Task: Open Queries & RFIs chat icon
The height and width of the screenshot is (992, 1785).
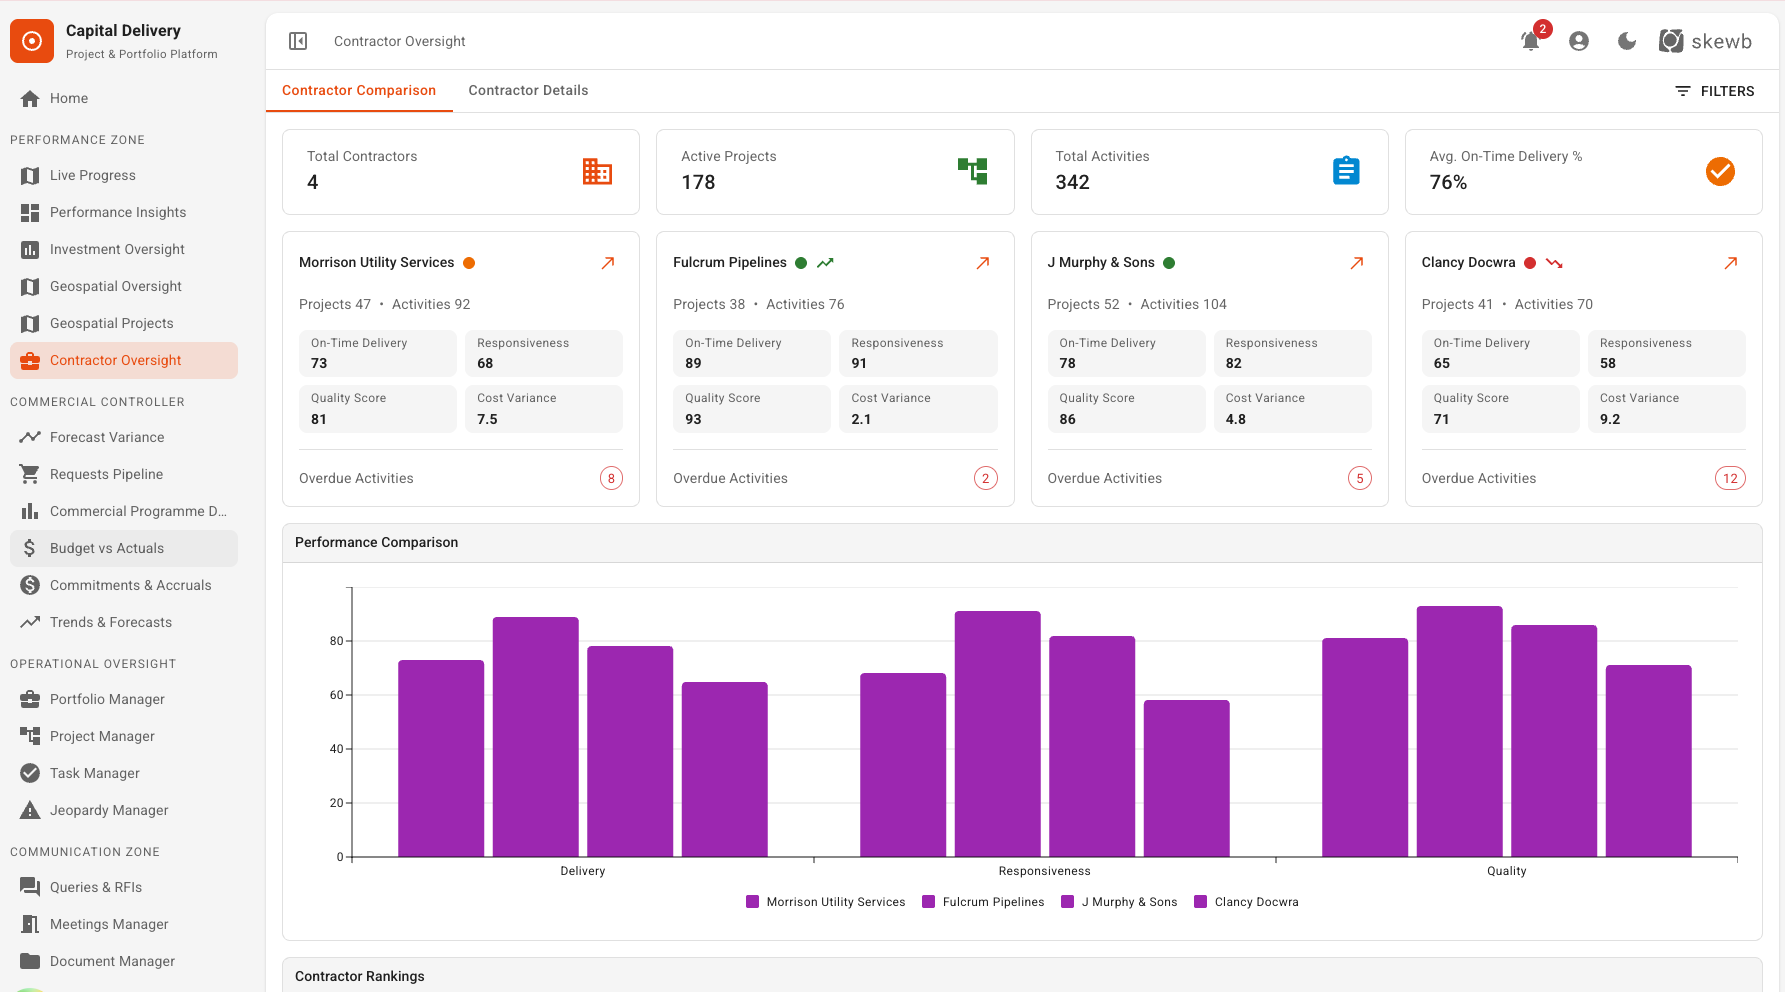Action: 30,887
